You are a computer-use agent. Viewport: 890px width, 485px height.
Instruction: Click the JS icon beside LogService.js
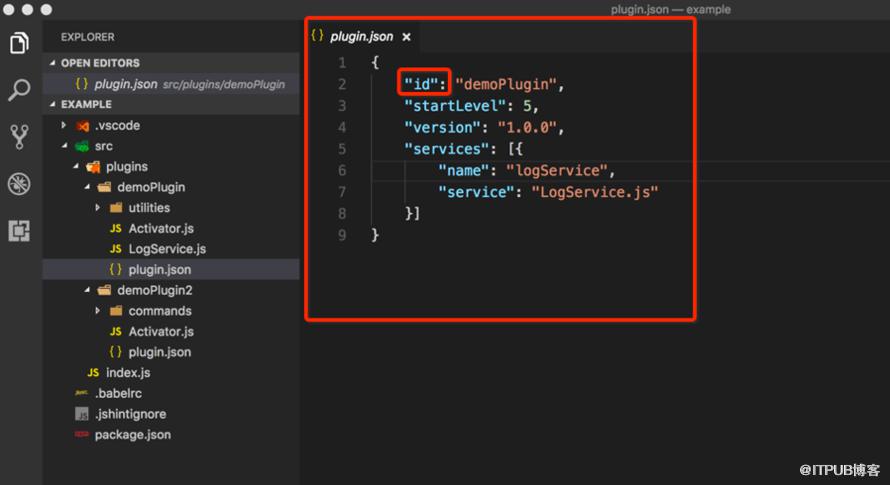click(116, 249)
